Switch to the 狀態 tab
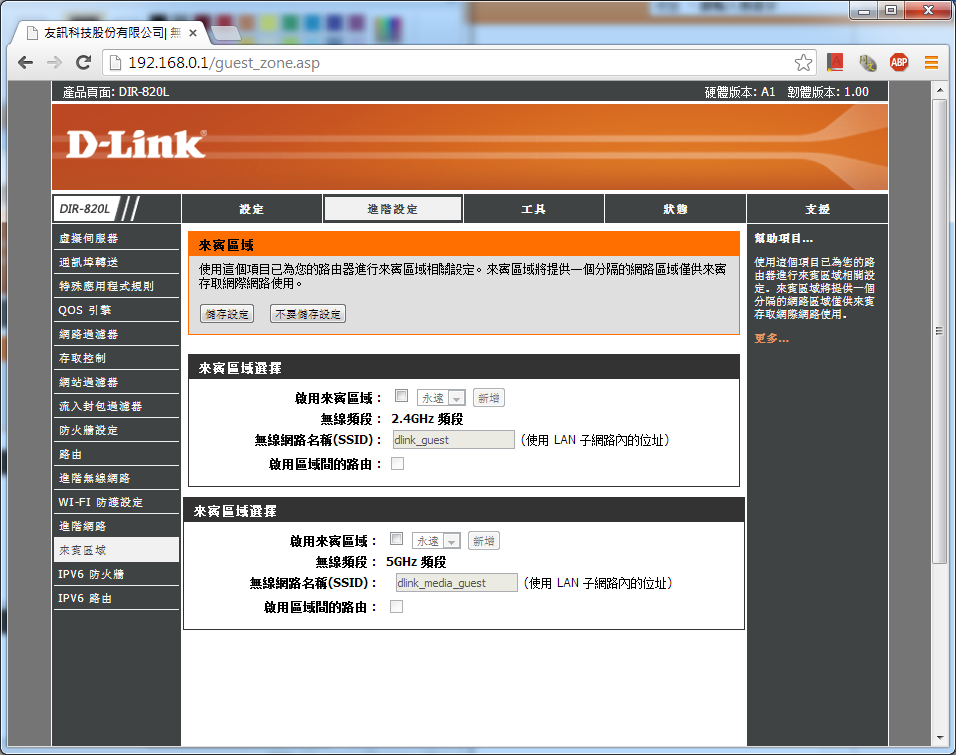 675,209
